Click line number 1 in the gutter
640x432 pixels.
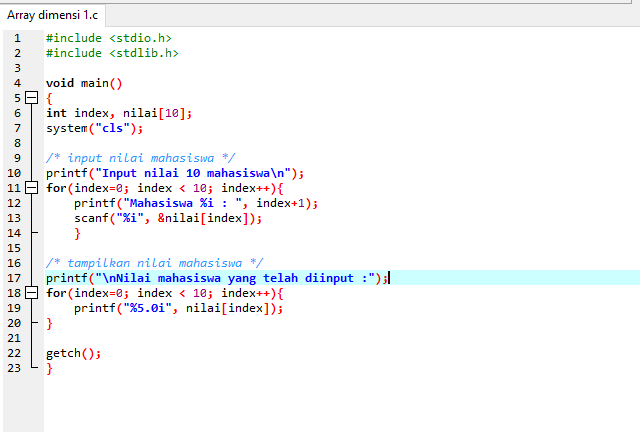coord(17,38)
